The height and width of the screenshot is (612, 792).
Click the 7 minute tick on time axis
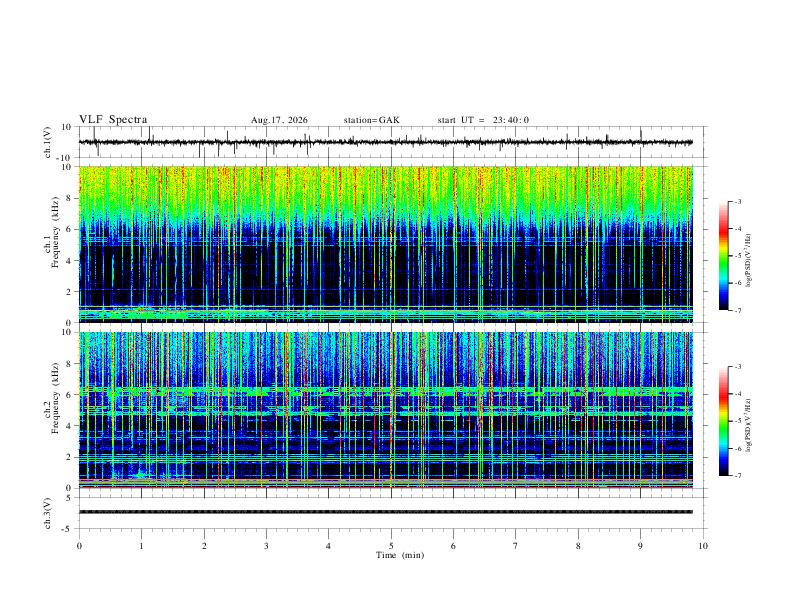(x=516, y=546)
